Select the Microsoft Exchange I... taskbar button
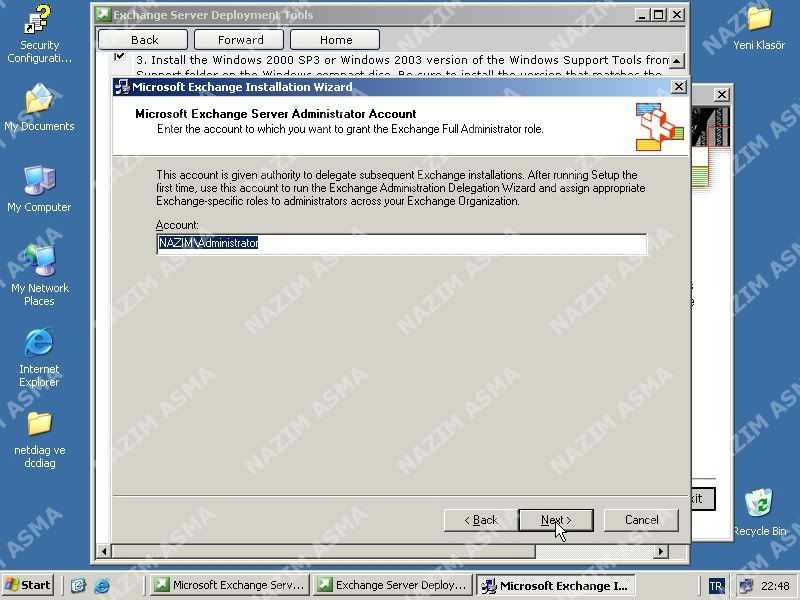 tap(556, 585)
